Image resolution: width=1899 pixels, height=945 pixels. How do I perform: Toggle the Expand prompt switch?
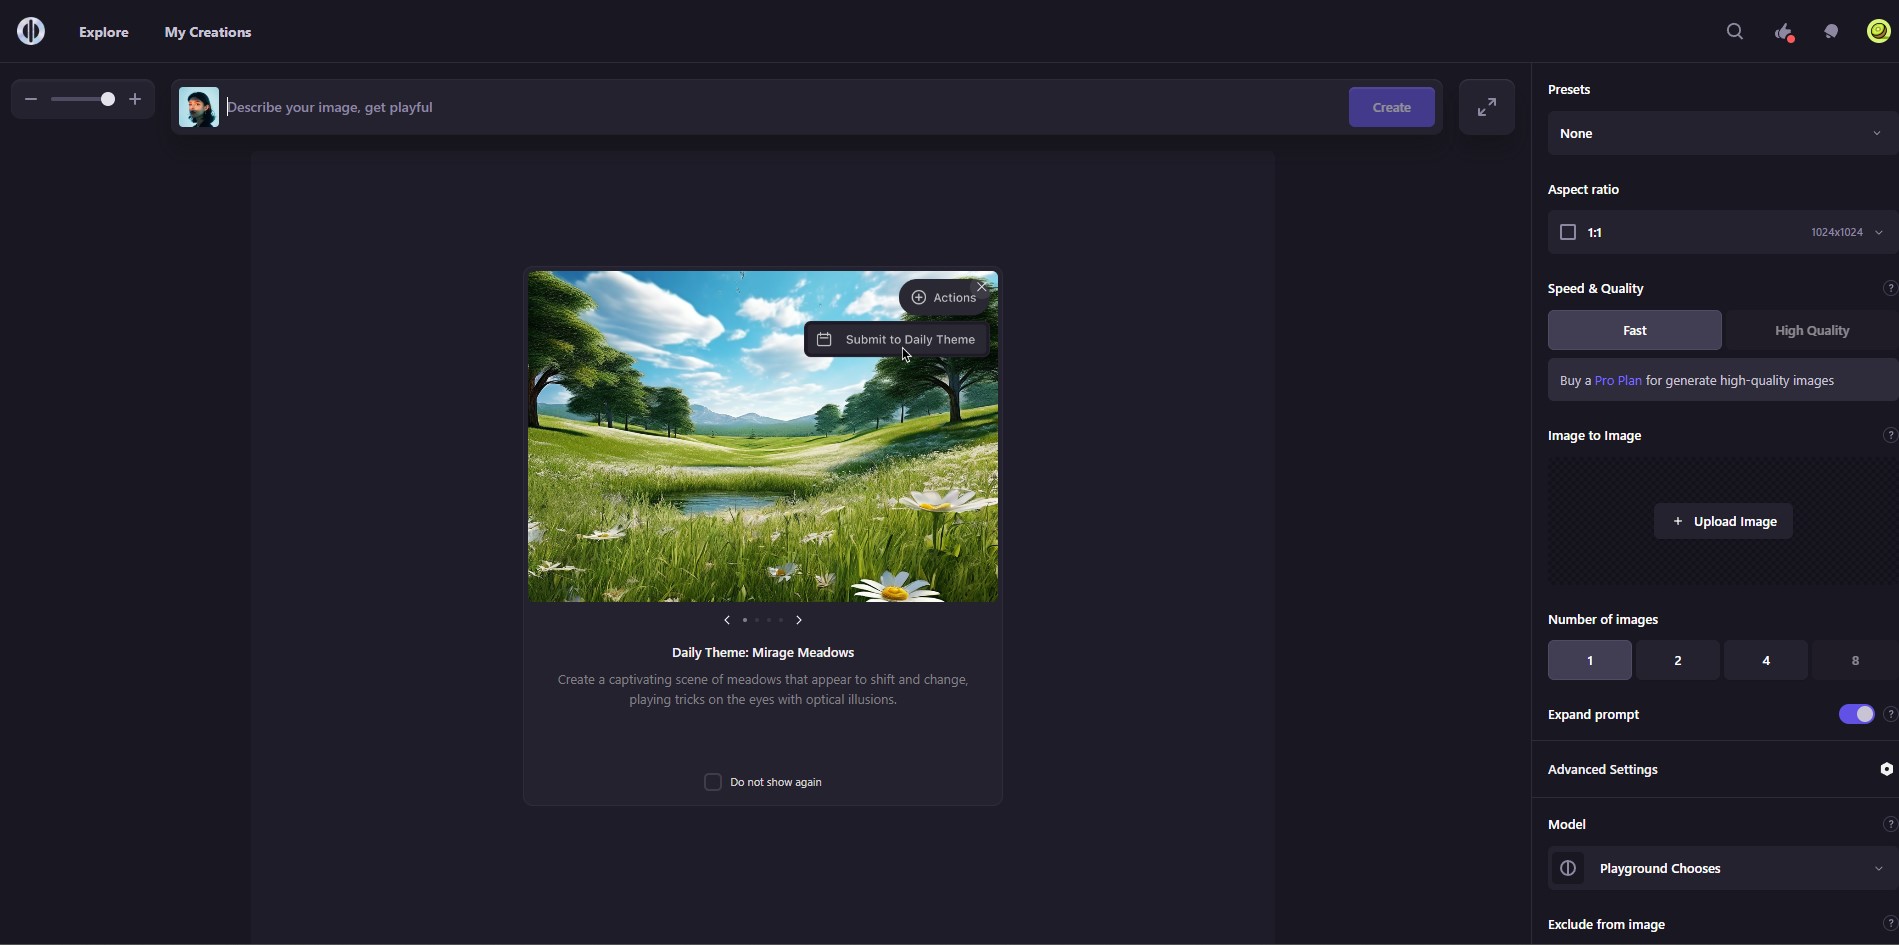(1856, 714)
